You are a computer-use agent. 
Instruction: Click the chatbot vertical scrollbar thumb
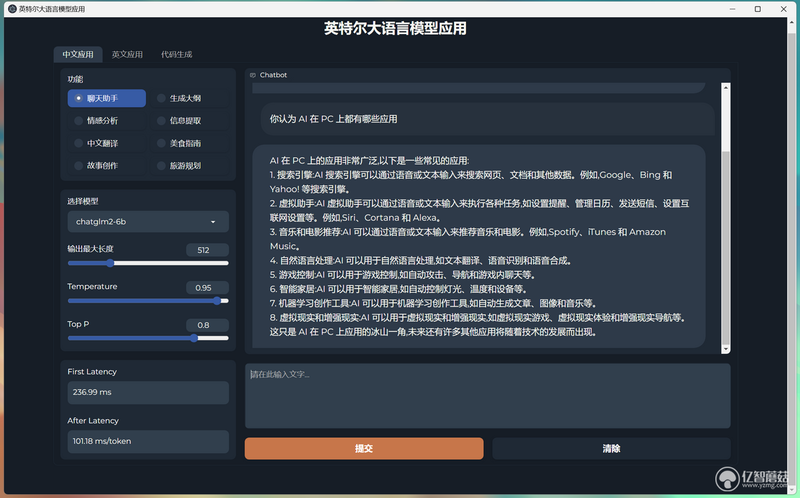726,247
